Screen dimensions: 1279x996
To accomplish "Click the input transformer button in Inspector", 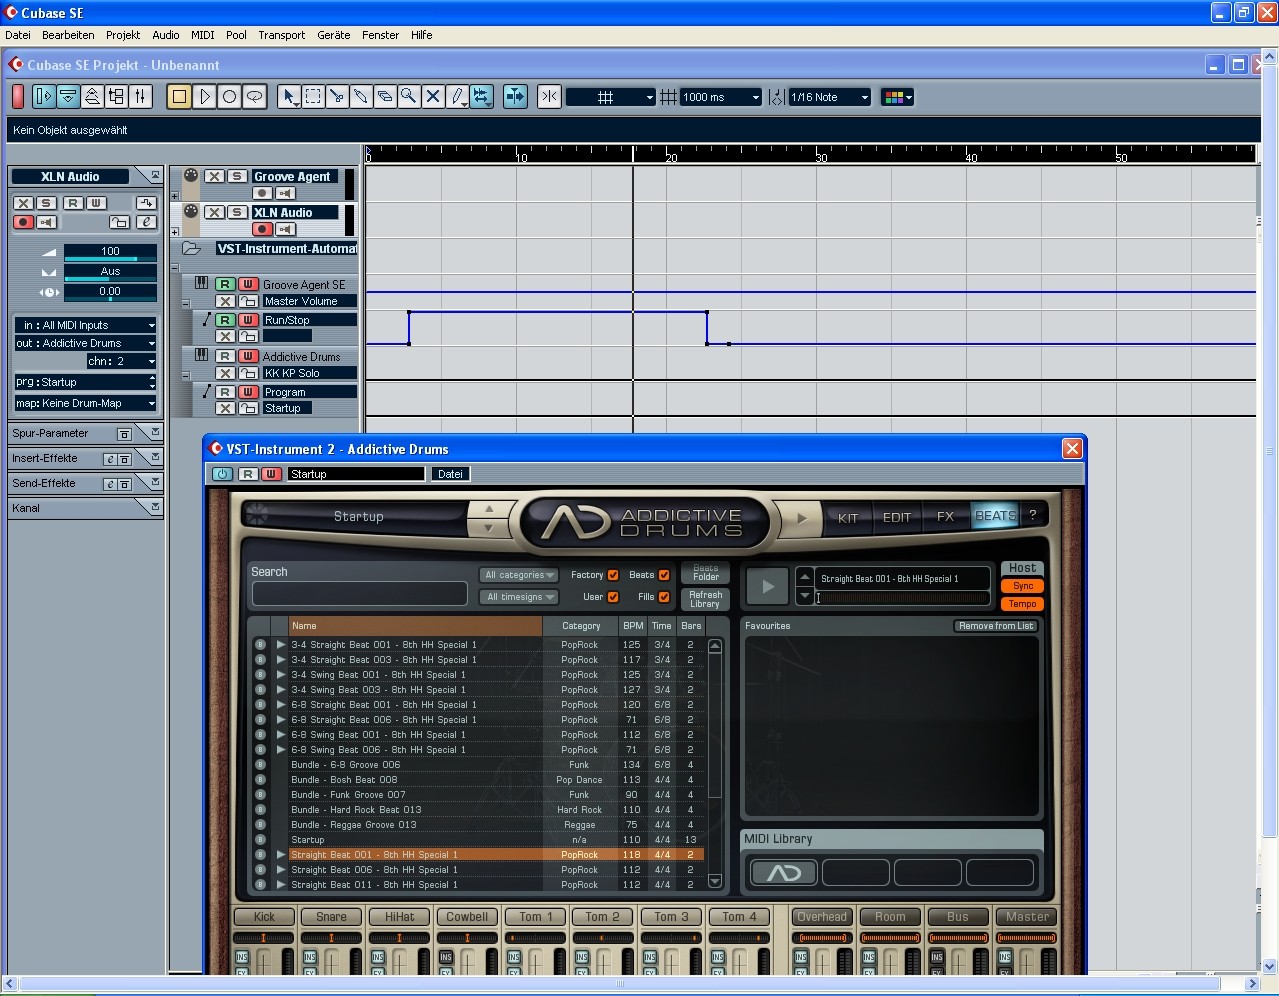I will pos(146,203).
